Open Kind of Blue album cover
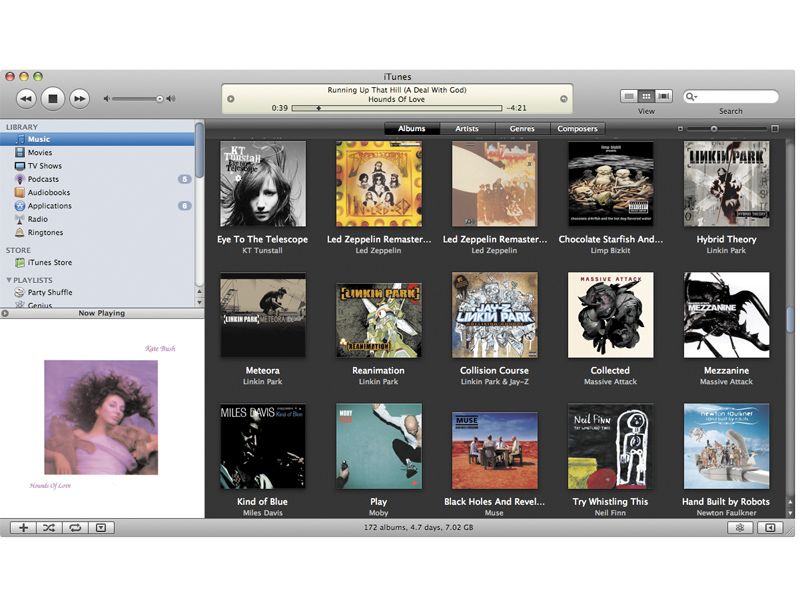800x600 pixels. [263, 446]
